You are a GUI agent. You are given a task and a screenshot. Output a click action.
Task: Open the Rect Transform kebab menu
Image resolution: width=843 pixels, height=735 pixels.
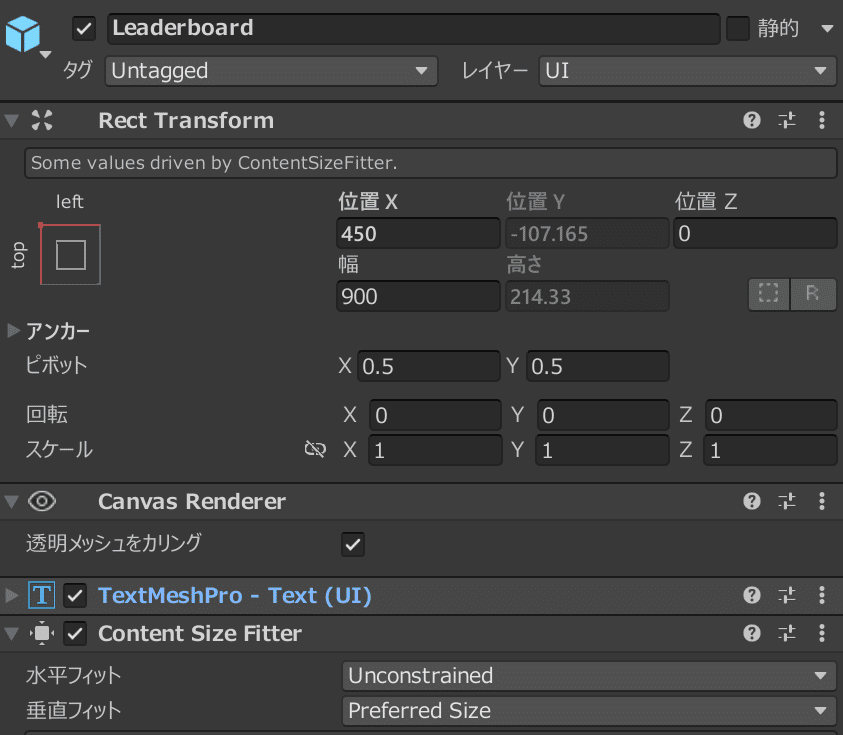[x=822, y=120]
